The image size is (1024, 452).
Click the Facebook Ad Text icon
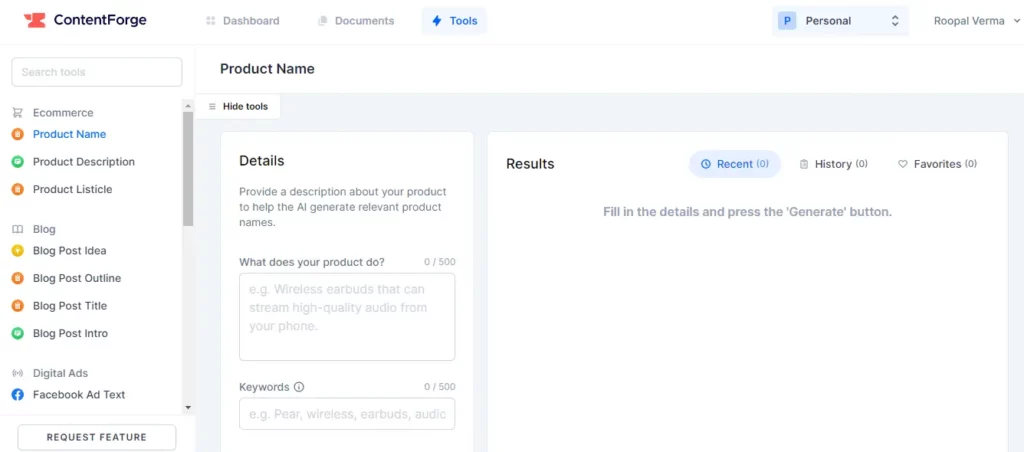17,395
